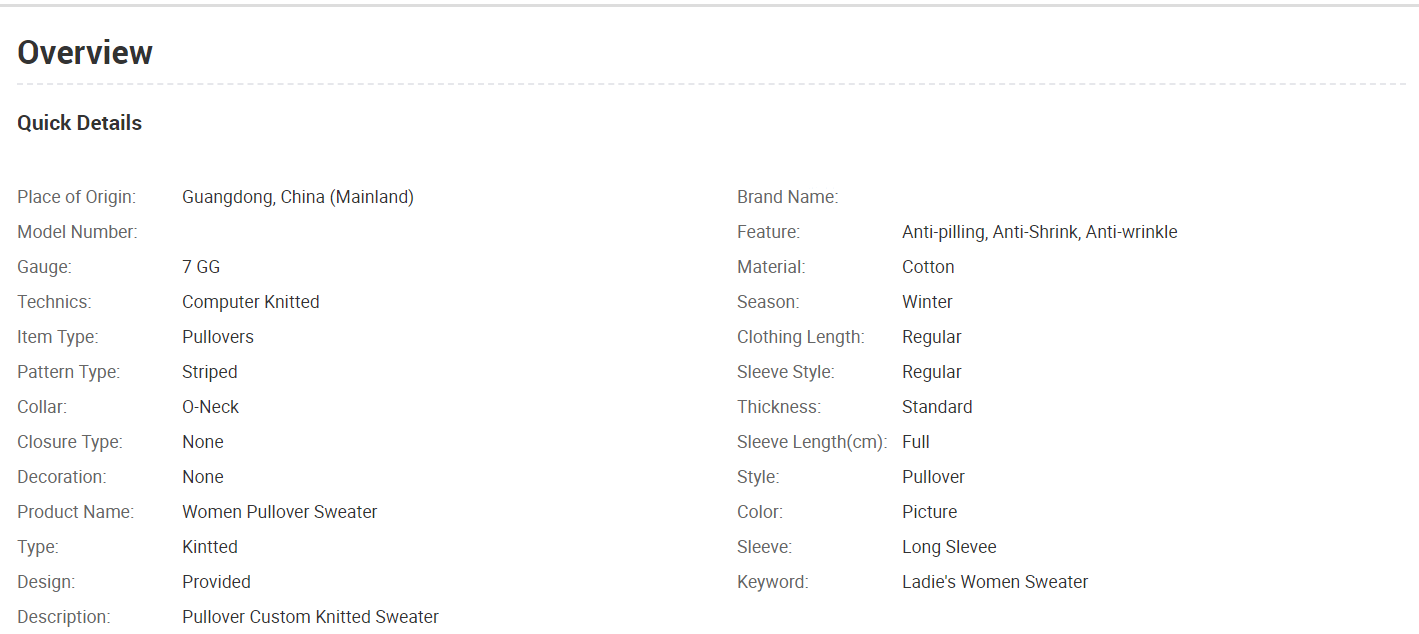Click Computer Knitted technics value
The height and width of the screenshot is (634, 1419).
[251, 302]
